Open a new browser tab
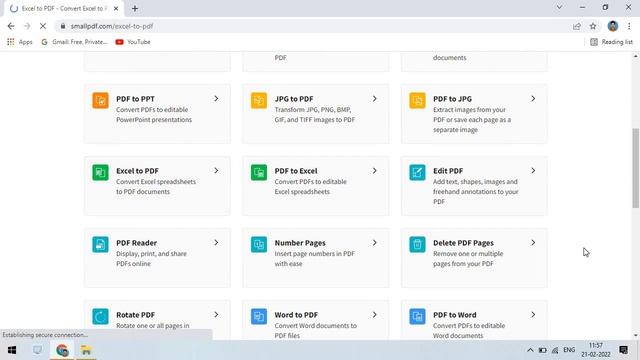 [x=135, y=9]
